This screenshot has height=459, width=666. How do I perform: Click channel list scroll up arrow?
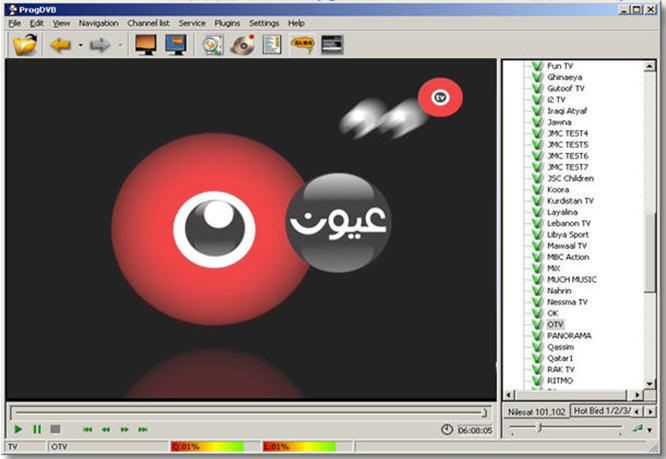click(649, 66)
